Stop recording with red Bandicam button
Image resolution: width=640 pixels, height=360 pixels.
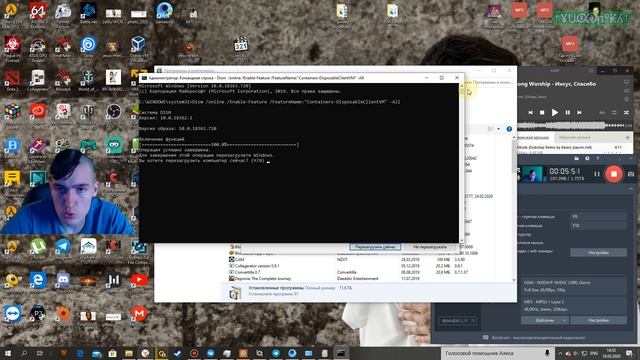pyautogui.click(x=613, y=174)
